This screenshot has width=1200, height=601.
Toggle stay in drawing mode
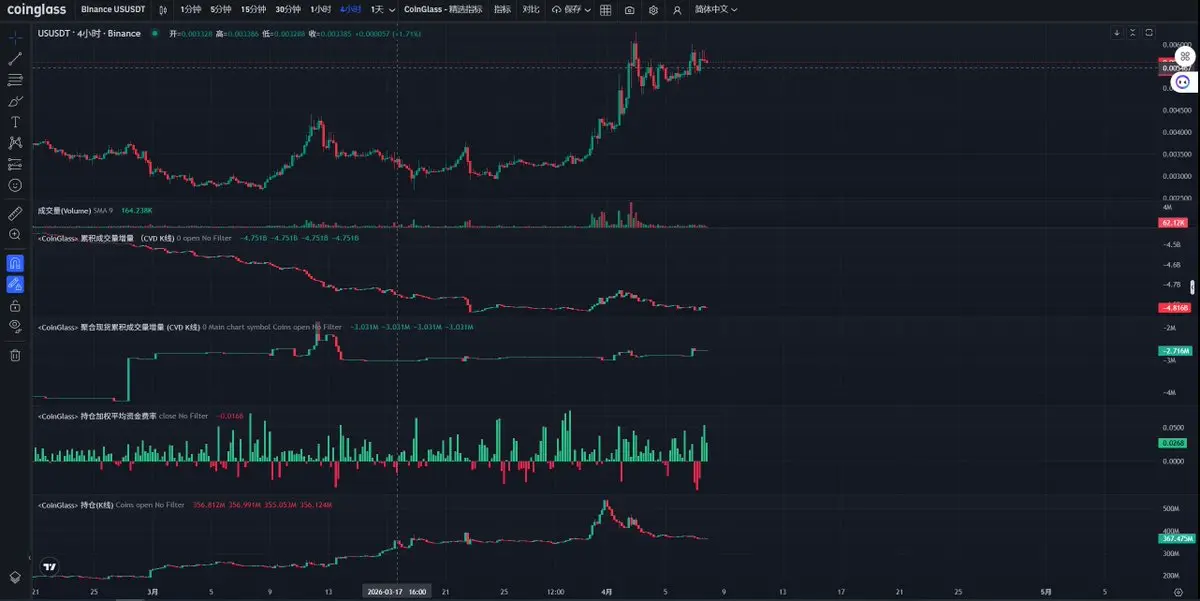coord(15,284)
